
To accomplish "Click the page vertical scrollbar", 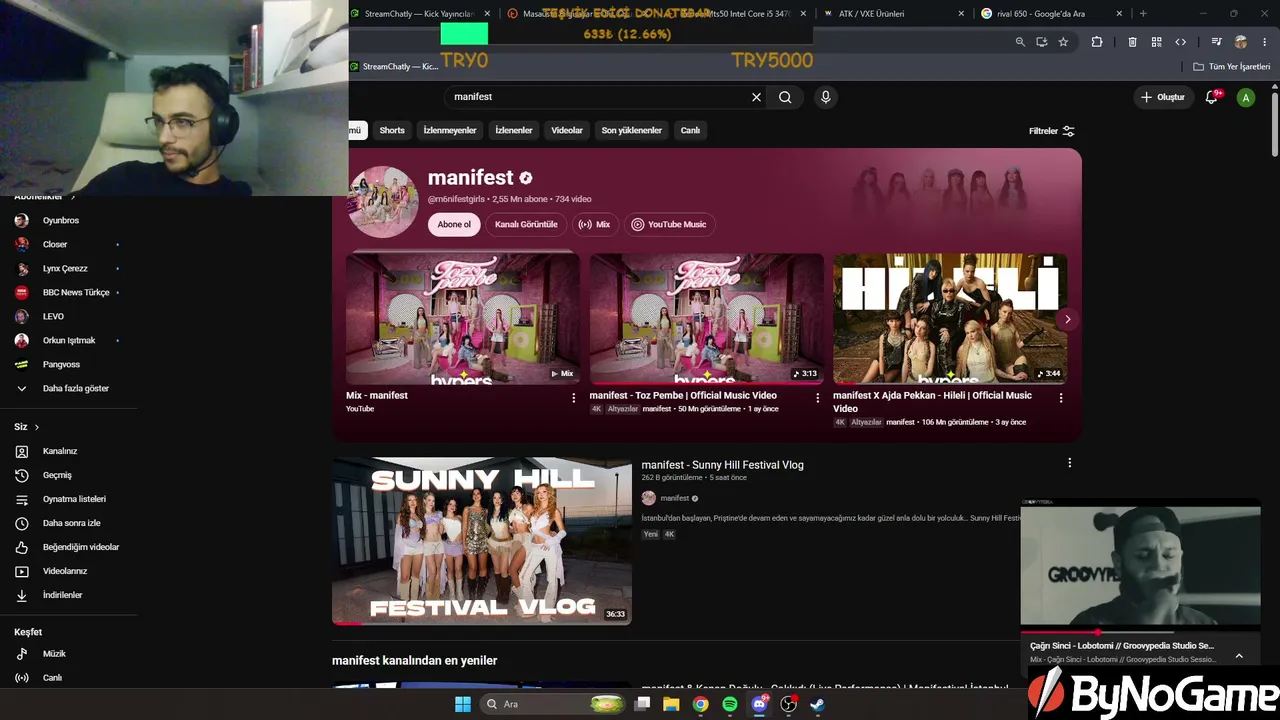I will pos(1275,125).
